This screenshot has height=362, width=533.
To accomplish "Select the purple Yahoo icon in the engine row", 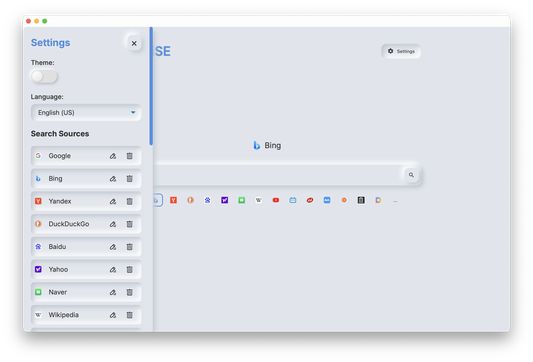I will click(x=225, y=200).
